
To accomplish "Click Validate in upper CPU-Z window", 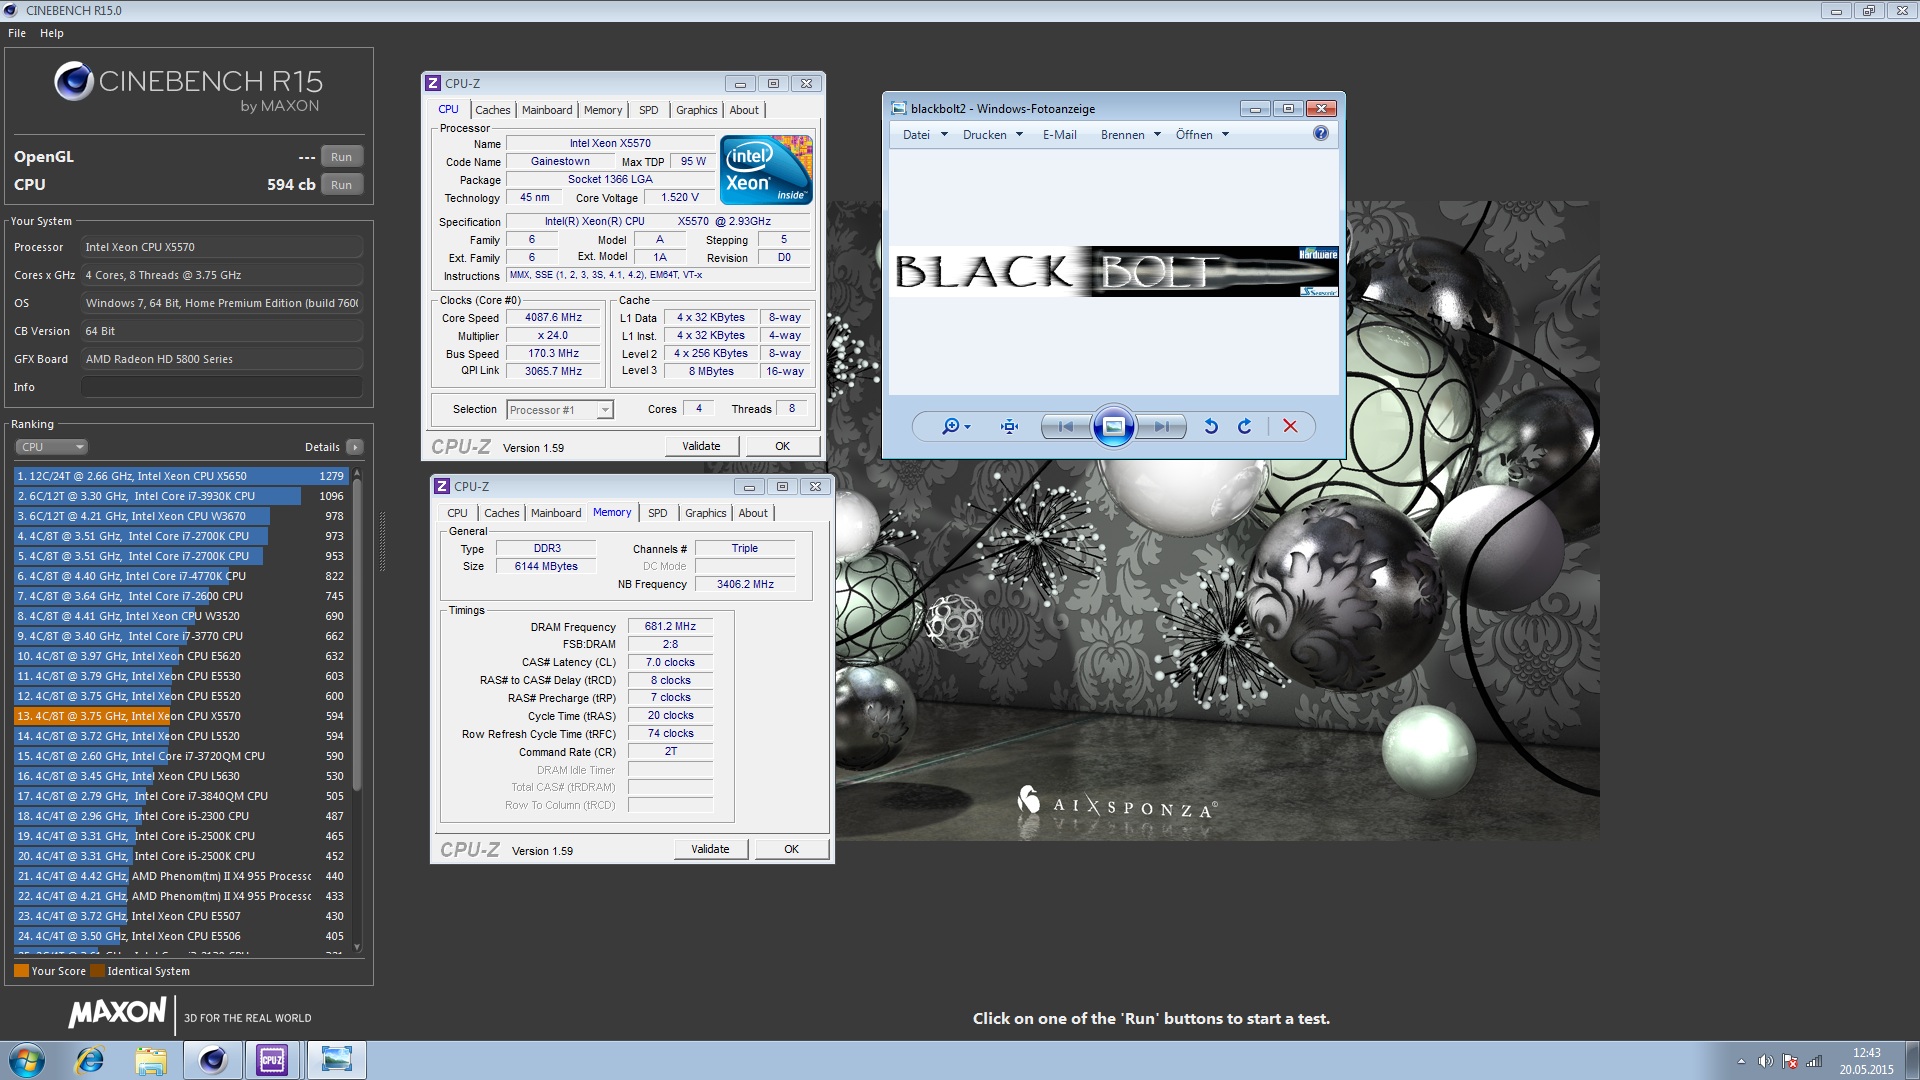I will [701, 446].
